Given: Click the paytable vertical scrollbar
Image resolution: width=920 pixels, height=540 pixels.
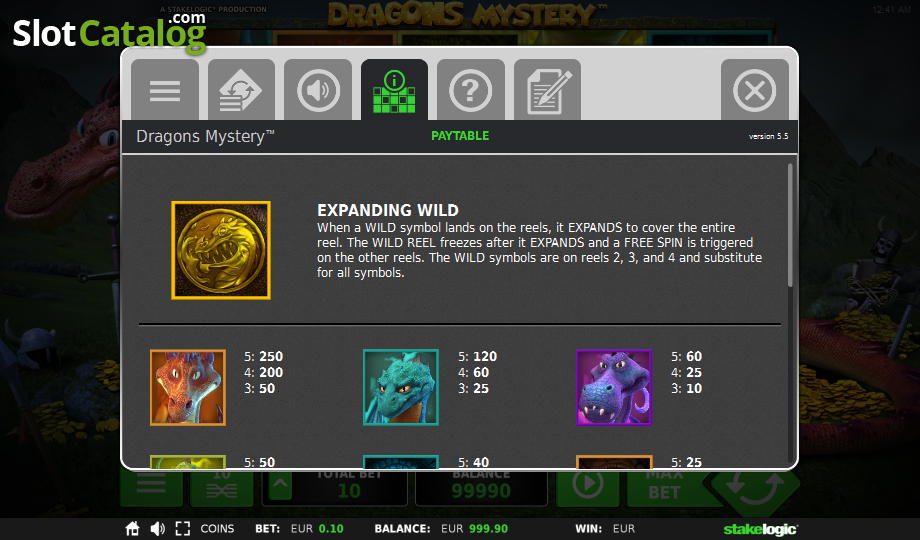Looking at the screenshot, I should point(790,226).
